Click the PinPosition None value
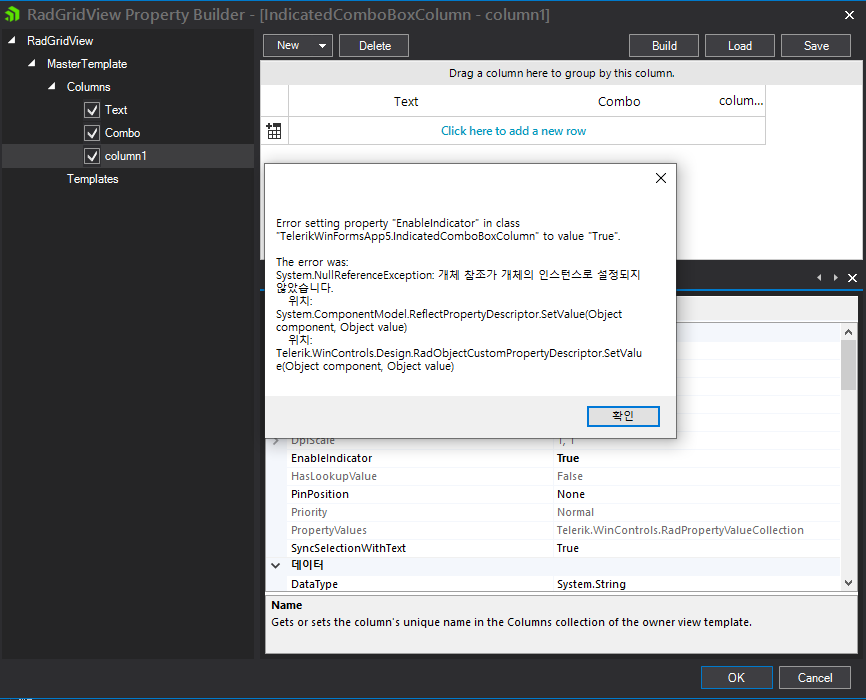The height and width of the screenshot is (700, 866). 571,494
